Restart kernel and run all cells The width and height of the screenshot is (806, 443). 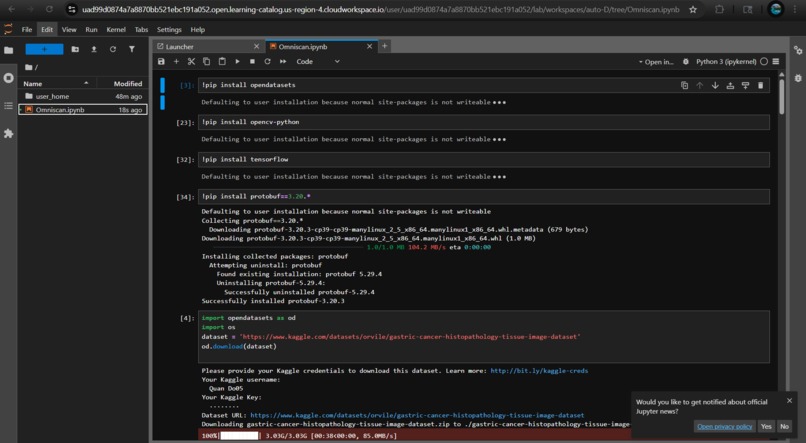283,61
